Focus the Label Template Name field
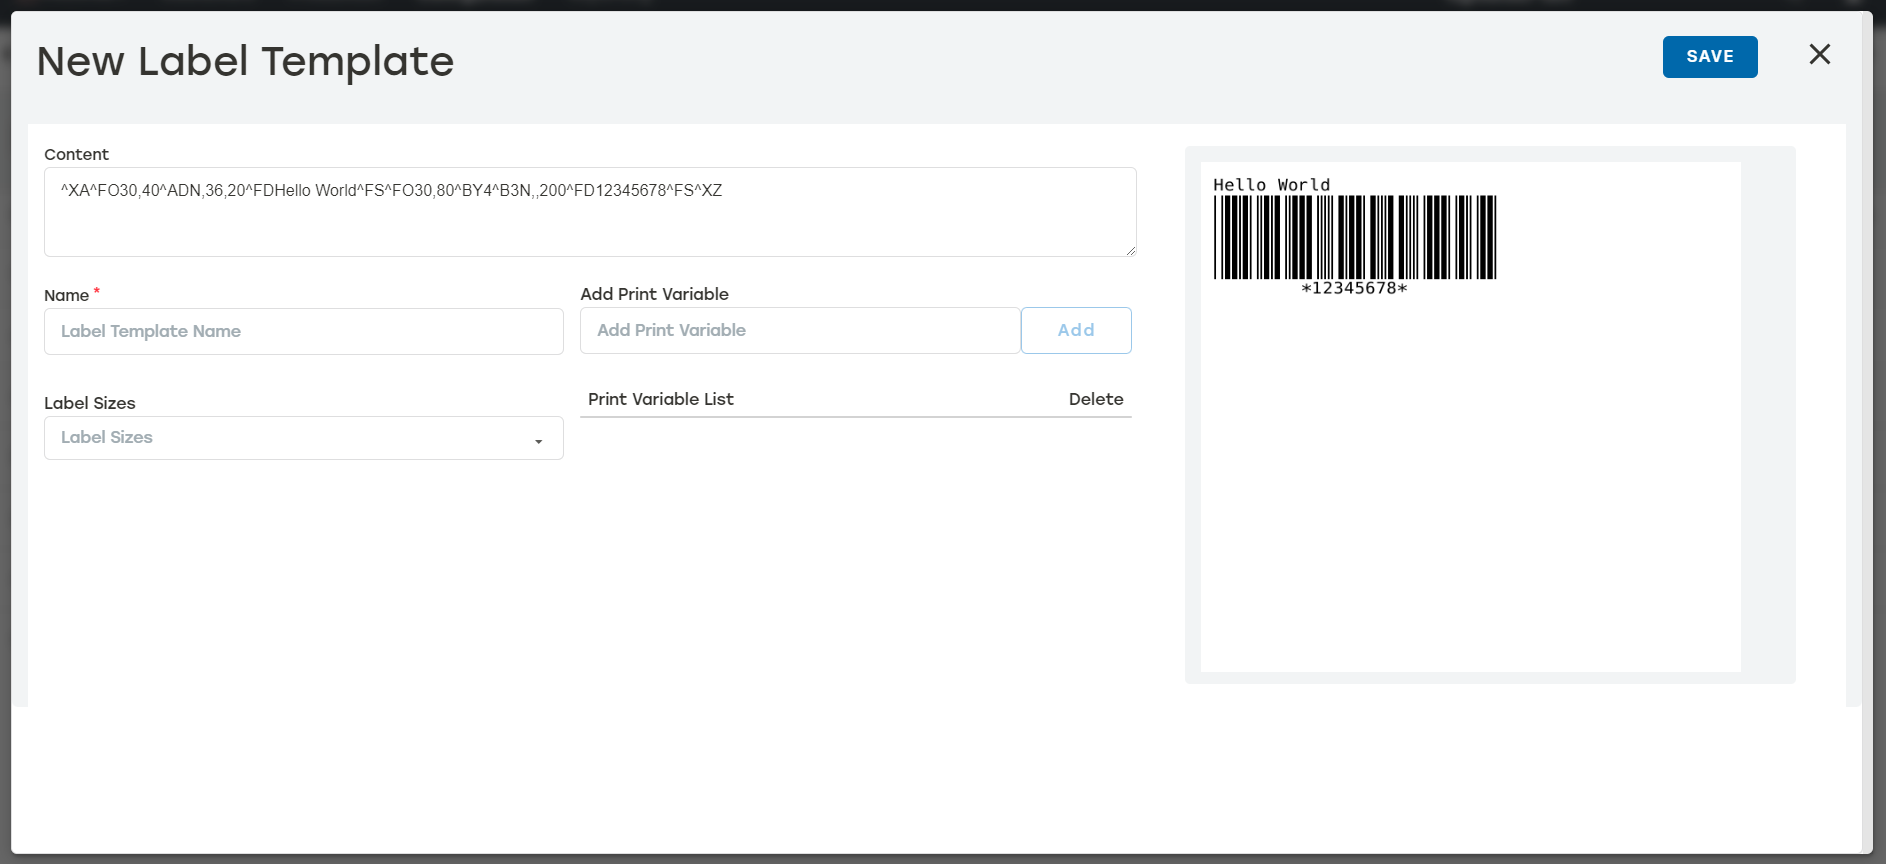 click(x=304, y=331)
